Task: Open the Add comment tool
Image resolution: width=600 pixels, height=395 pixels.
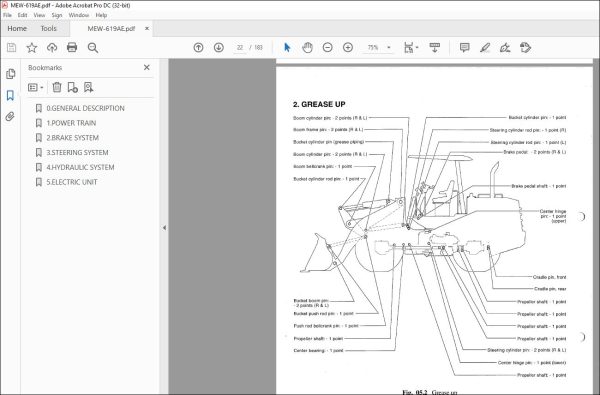Action: point(465,47)
